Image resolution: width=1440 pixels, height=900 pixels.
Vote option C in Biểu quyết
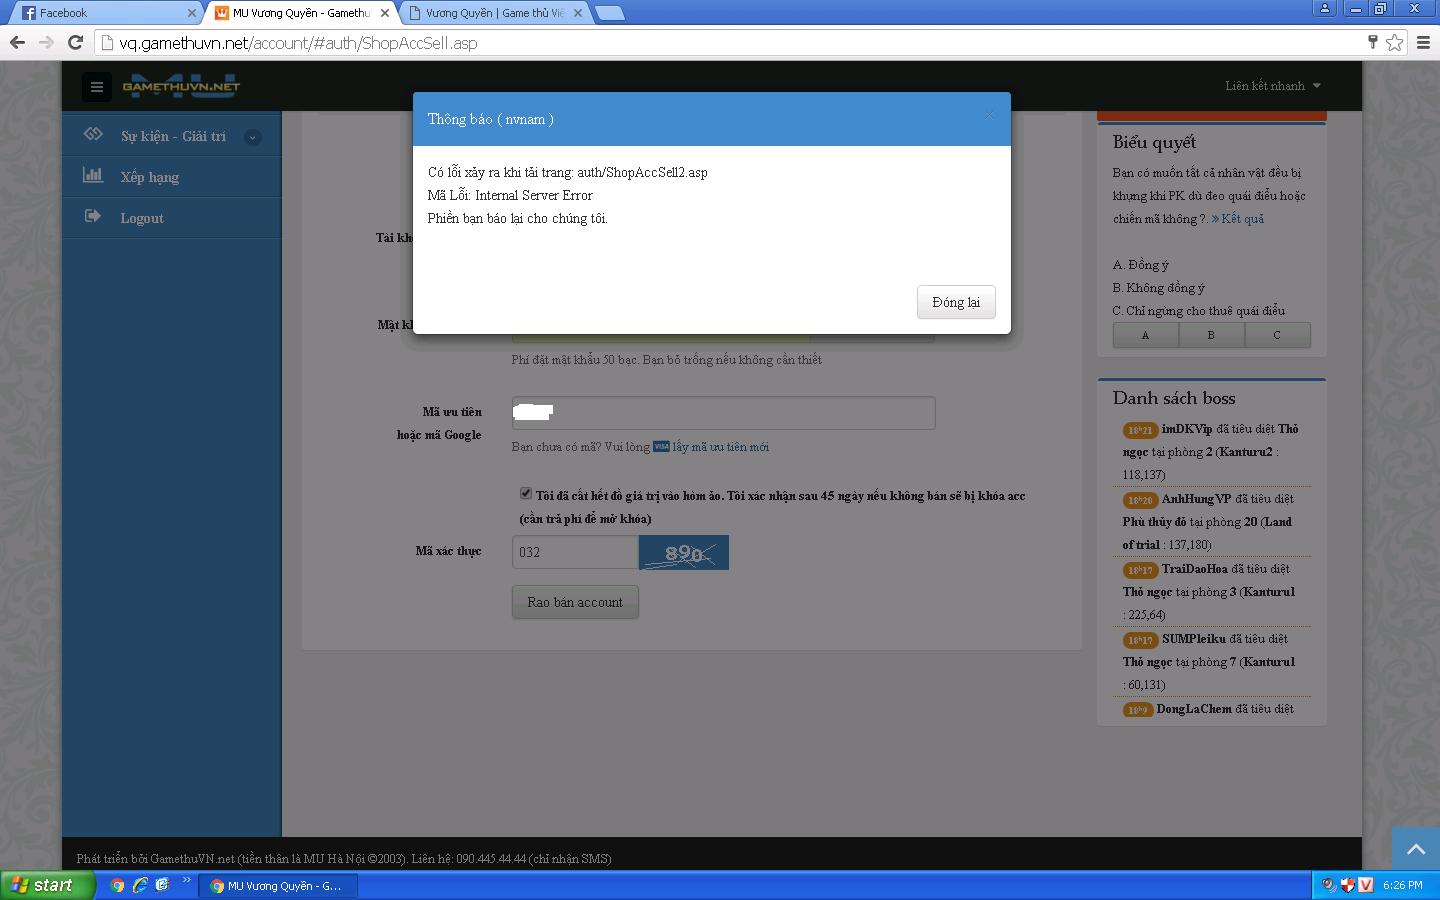click(1276, 335)
